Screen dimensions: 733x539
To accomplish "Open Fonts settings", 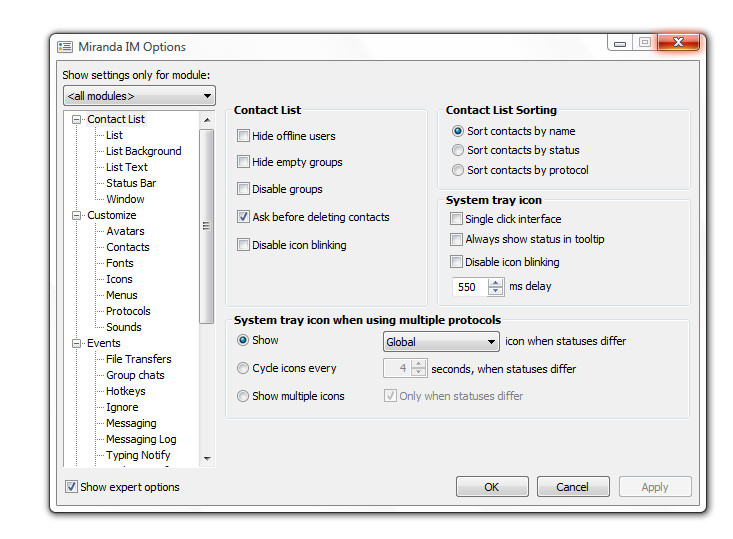I will 120,263.
